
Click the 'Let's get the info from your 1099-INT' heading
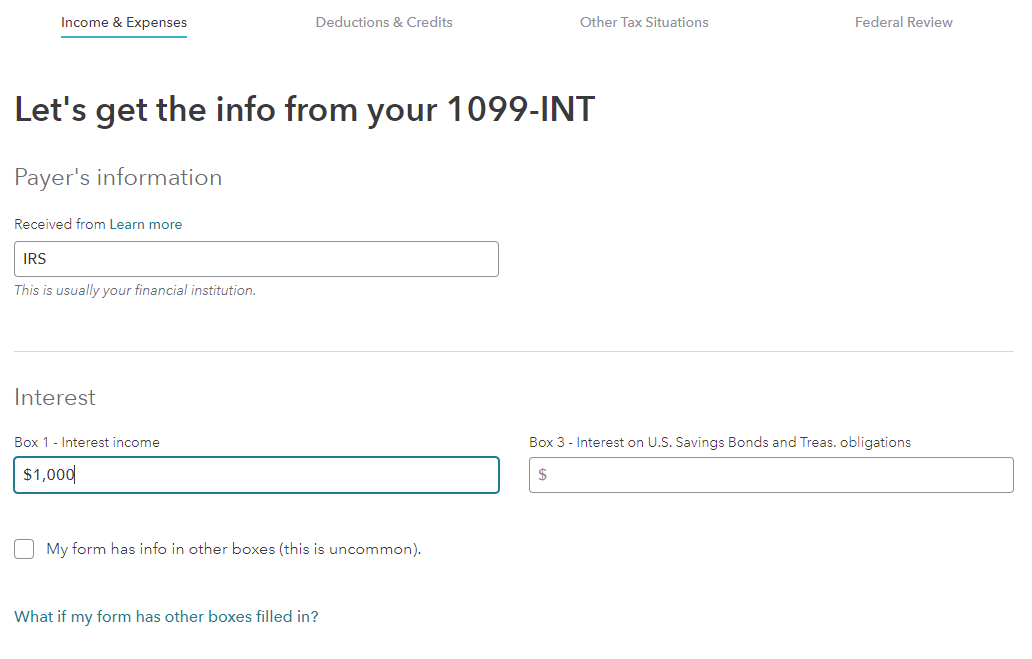305,109
